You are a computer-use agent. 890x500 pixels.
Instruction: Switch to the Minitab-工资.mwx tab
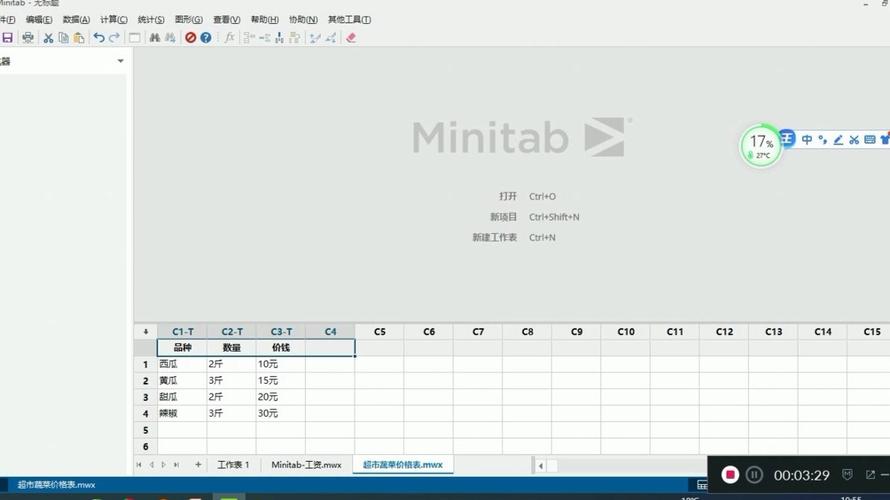[x=307, y=464]
